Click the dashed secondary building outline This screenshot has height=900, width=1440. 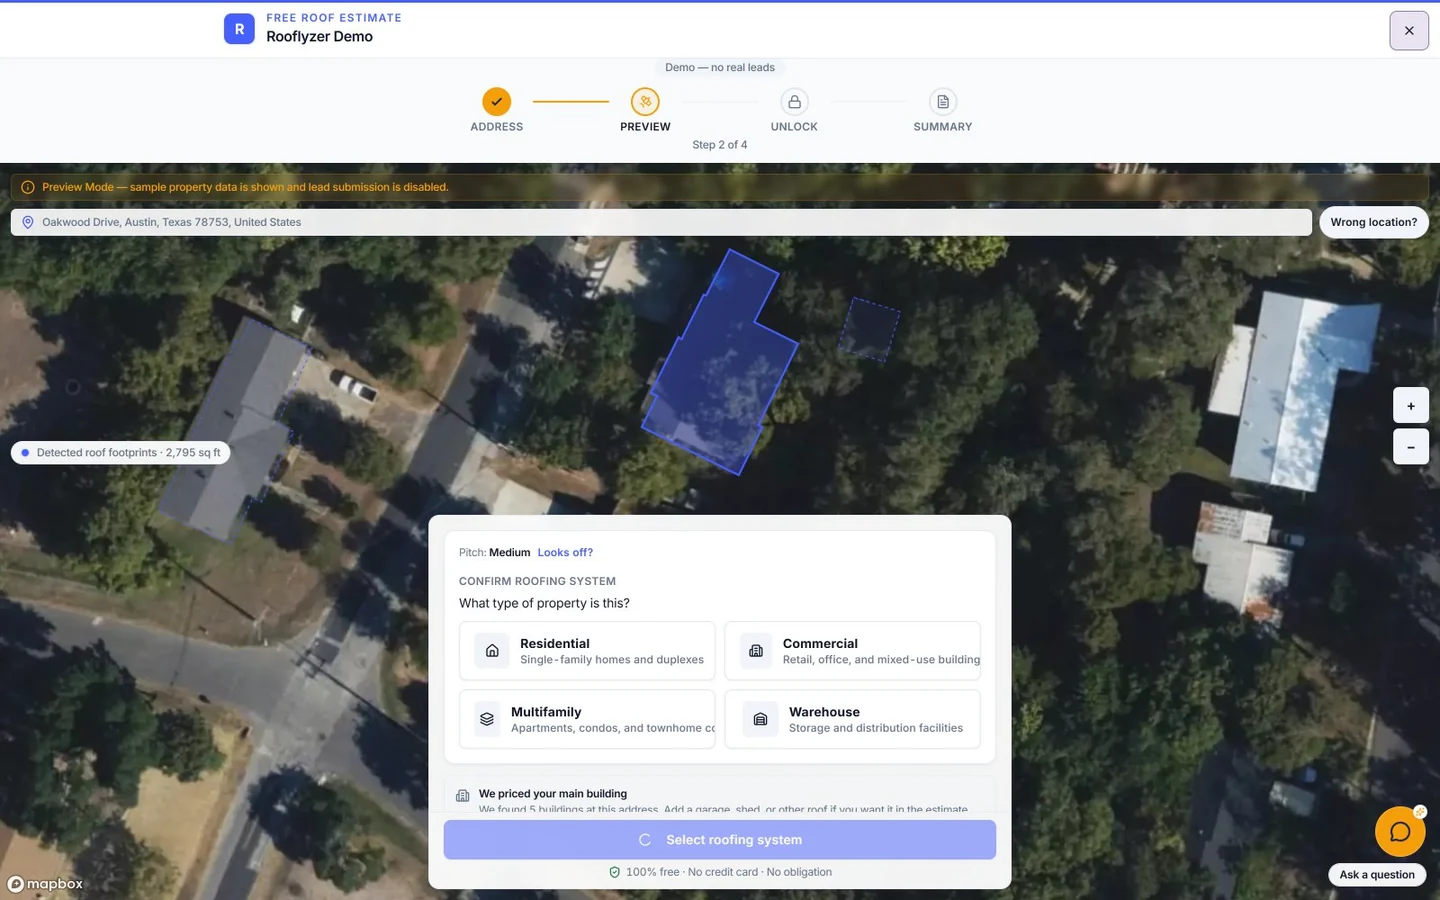(869, 328)
